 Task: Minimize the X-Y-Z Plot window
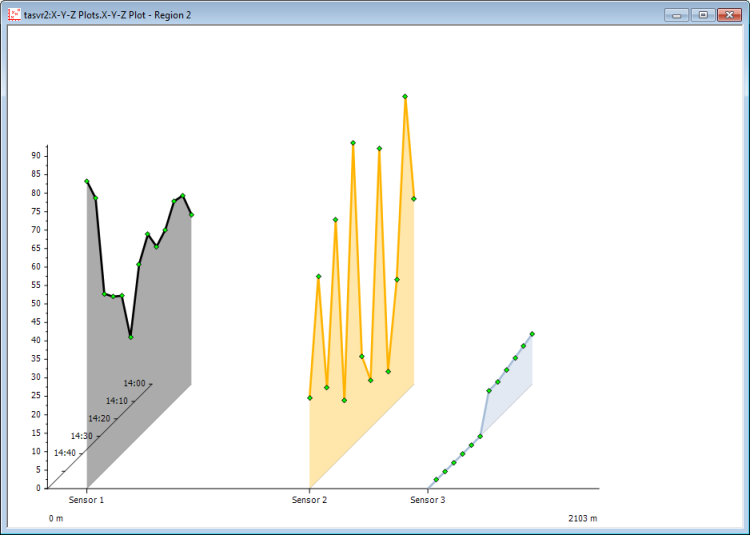coord(676,15)
